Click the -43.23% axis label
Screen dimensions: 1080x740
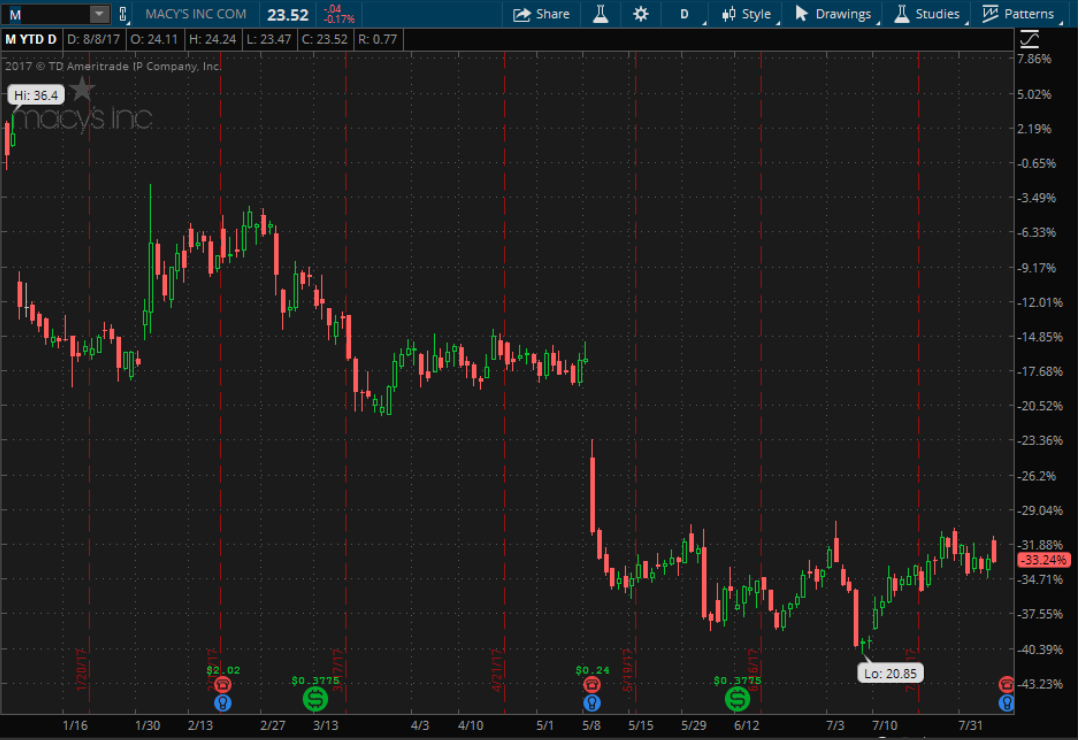pos(1040,684)
